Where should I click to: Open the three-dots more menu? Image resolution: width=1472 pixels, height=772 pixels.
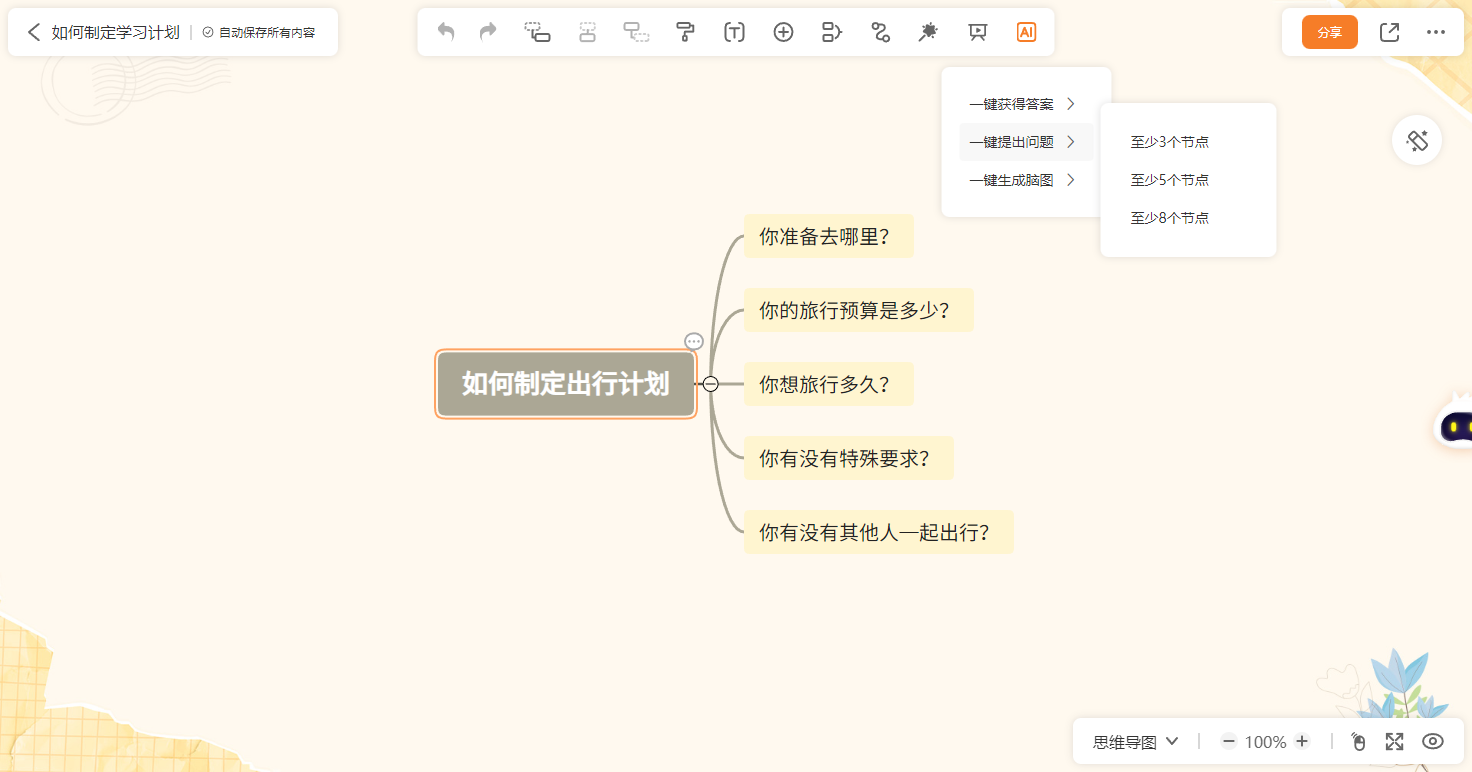(x=1436, y=32)
